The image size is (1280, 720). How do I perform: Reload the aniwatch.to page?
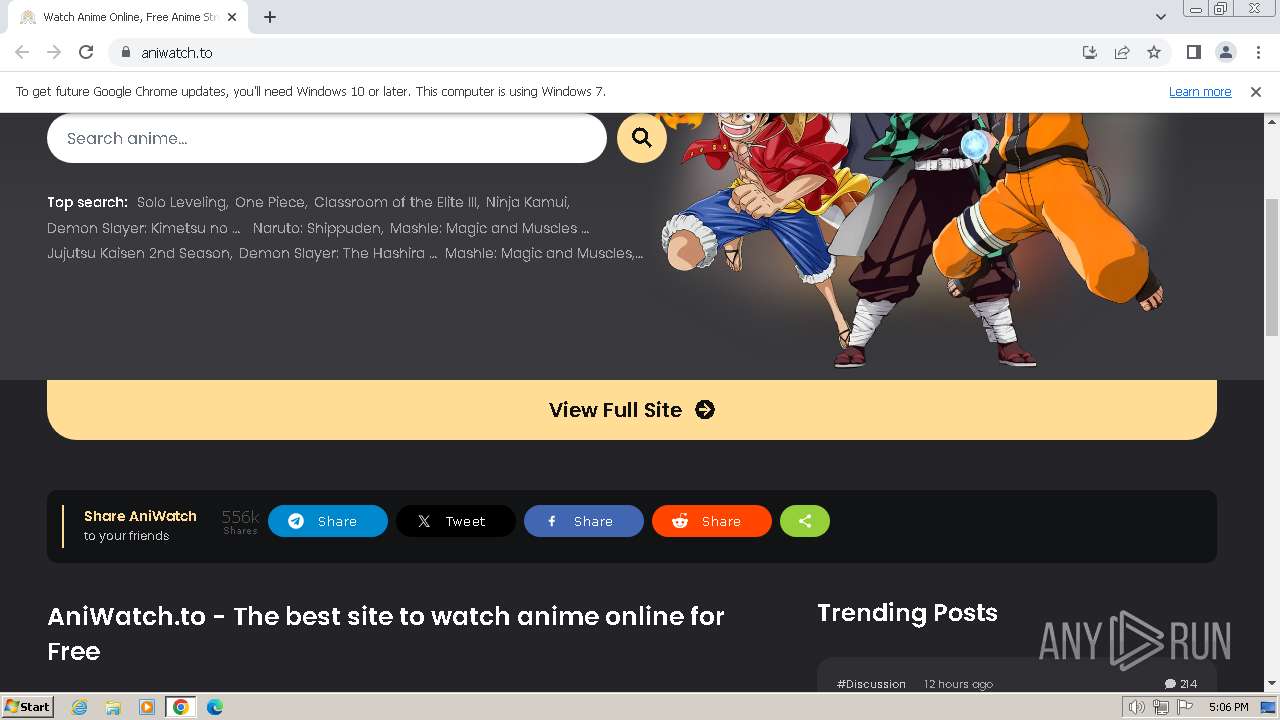click(86, 52)
